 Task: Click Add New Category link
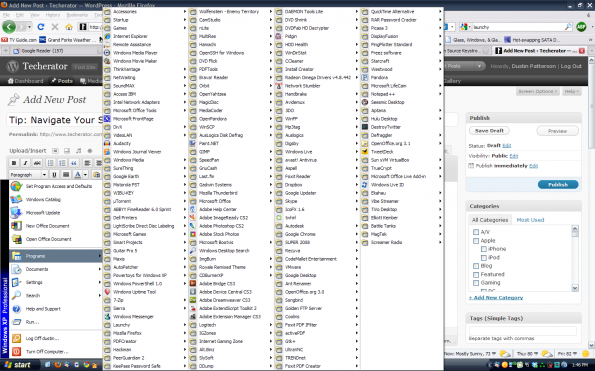(x=496, y=298)
